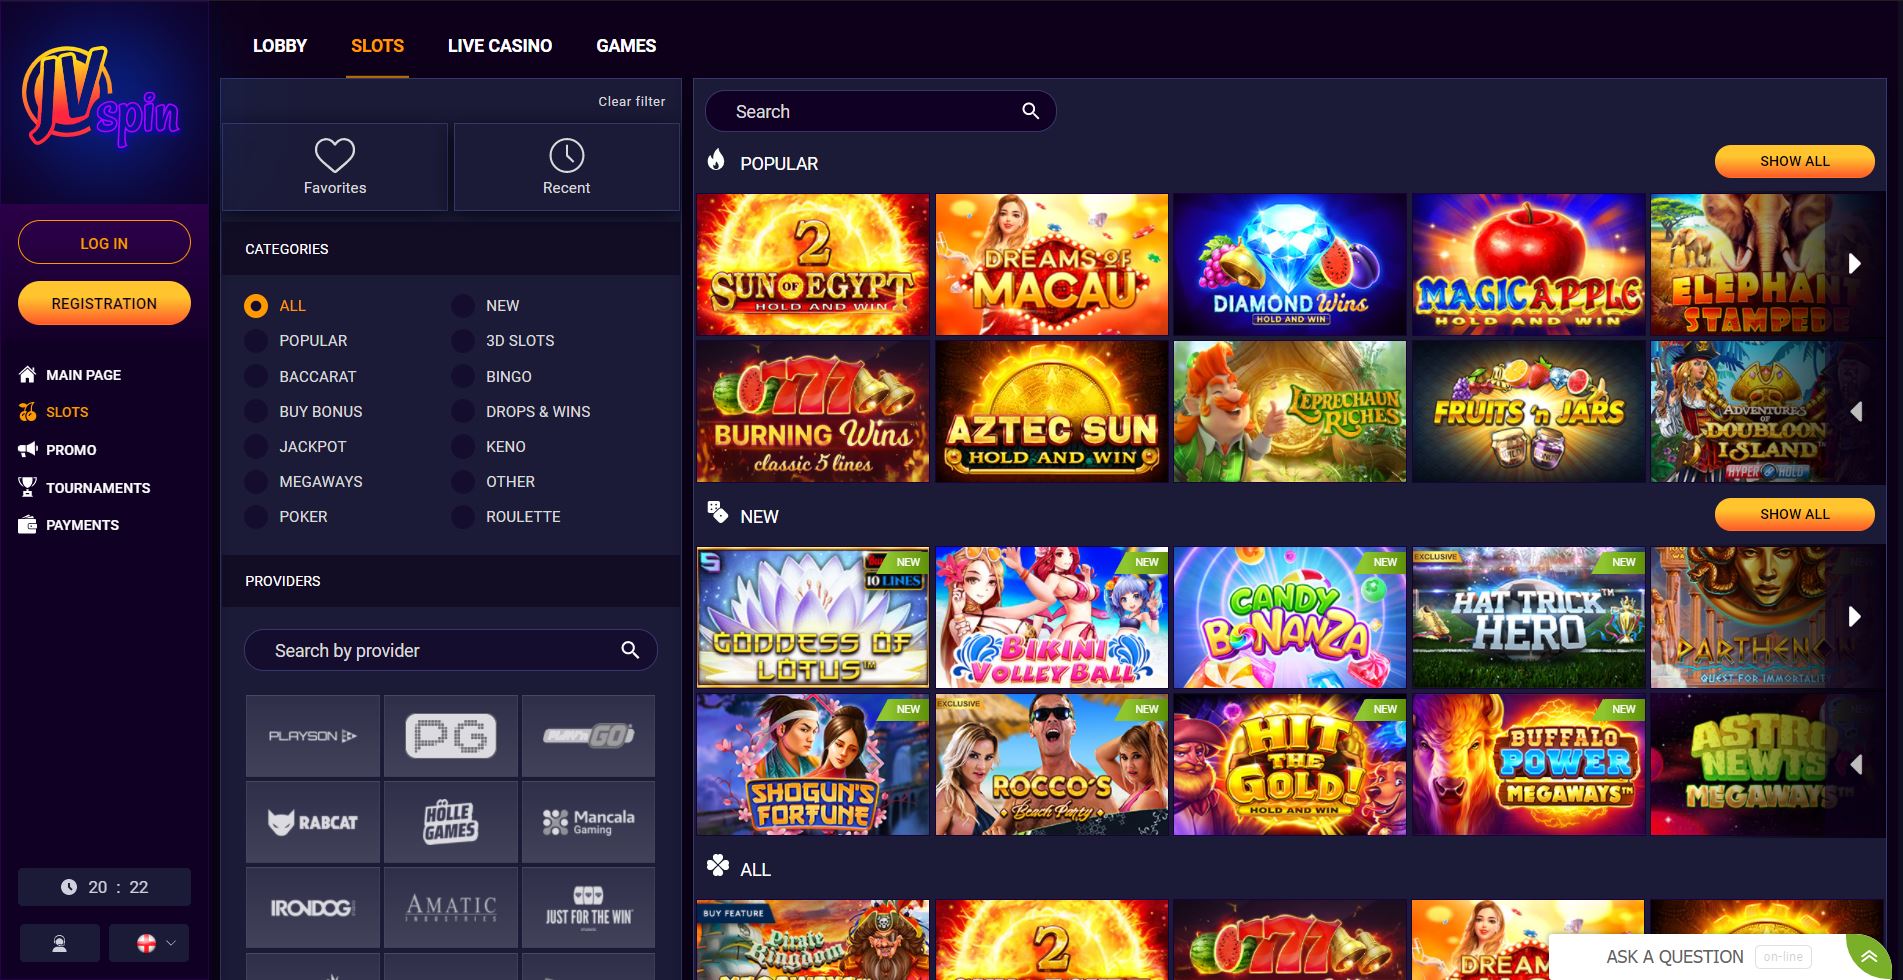Click the Main Page home icon
The image size is (1903, 980).
point(27,375)
